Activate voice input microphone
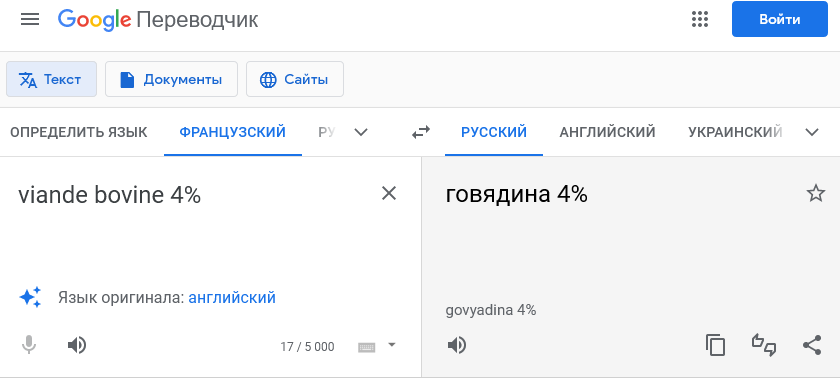This screenshot has height=378, width=840. tap(29, 345)
